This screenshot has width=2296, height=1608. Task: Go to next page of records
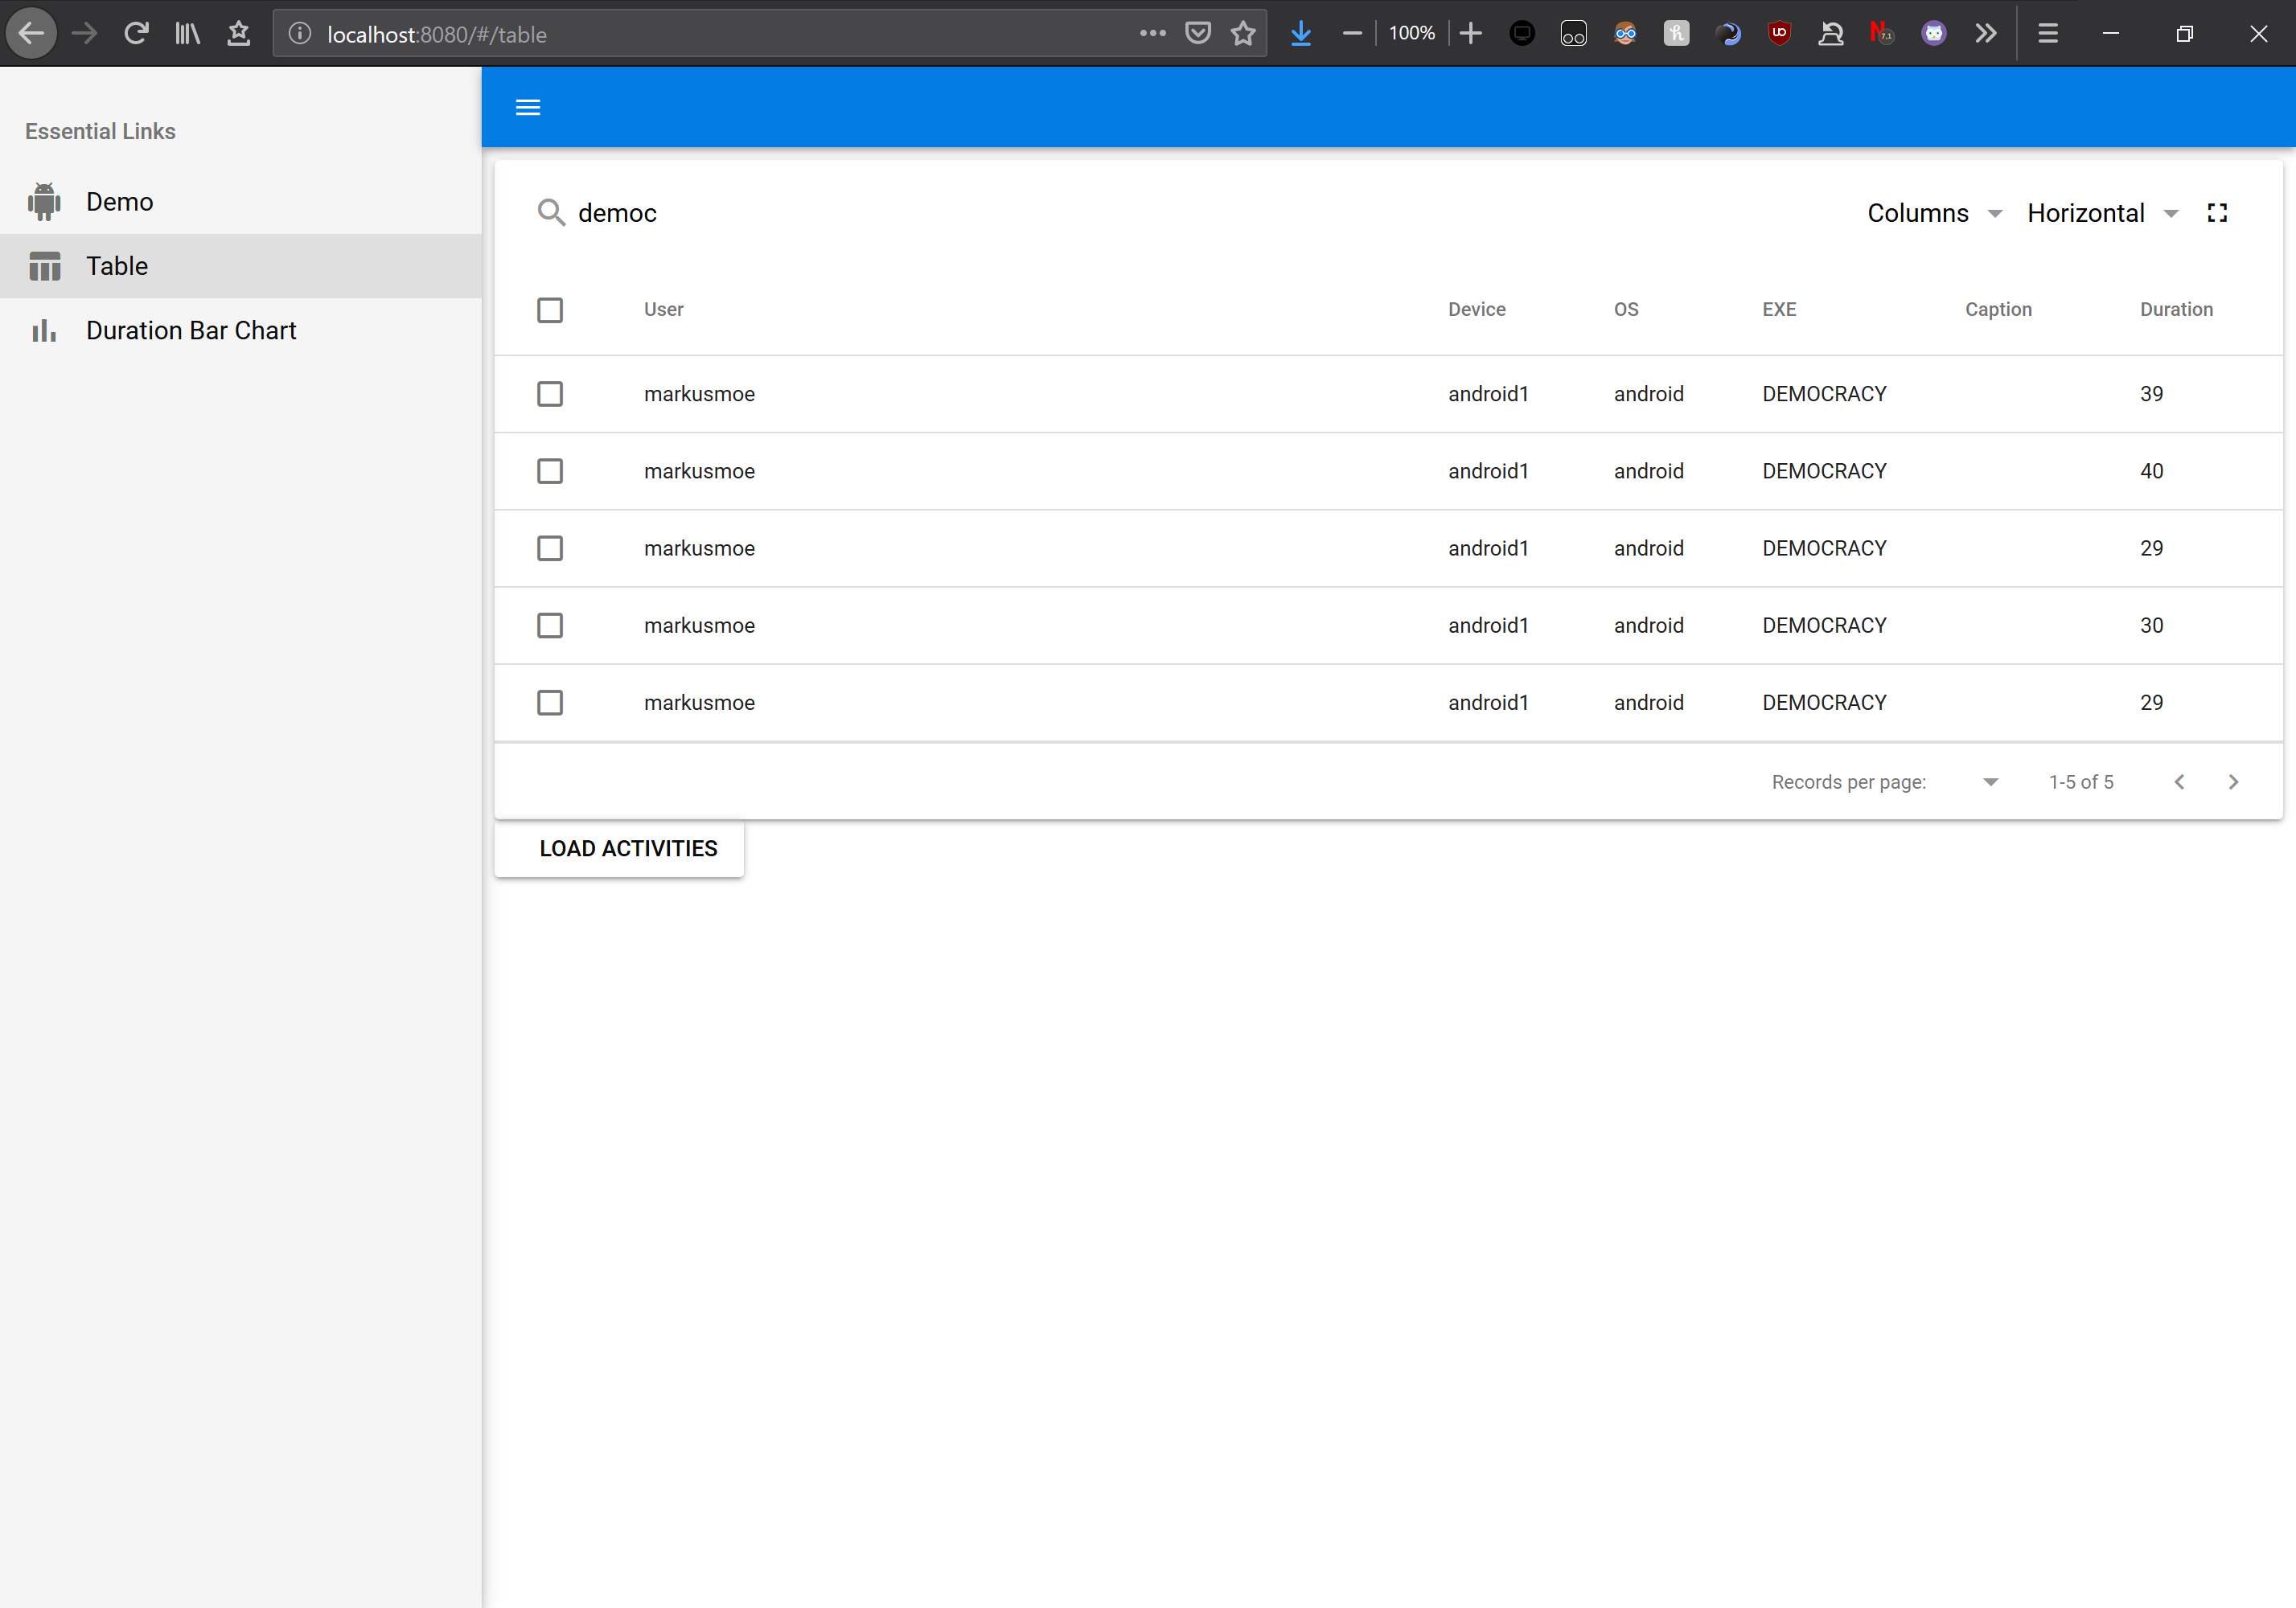pos(2233,782)
